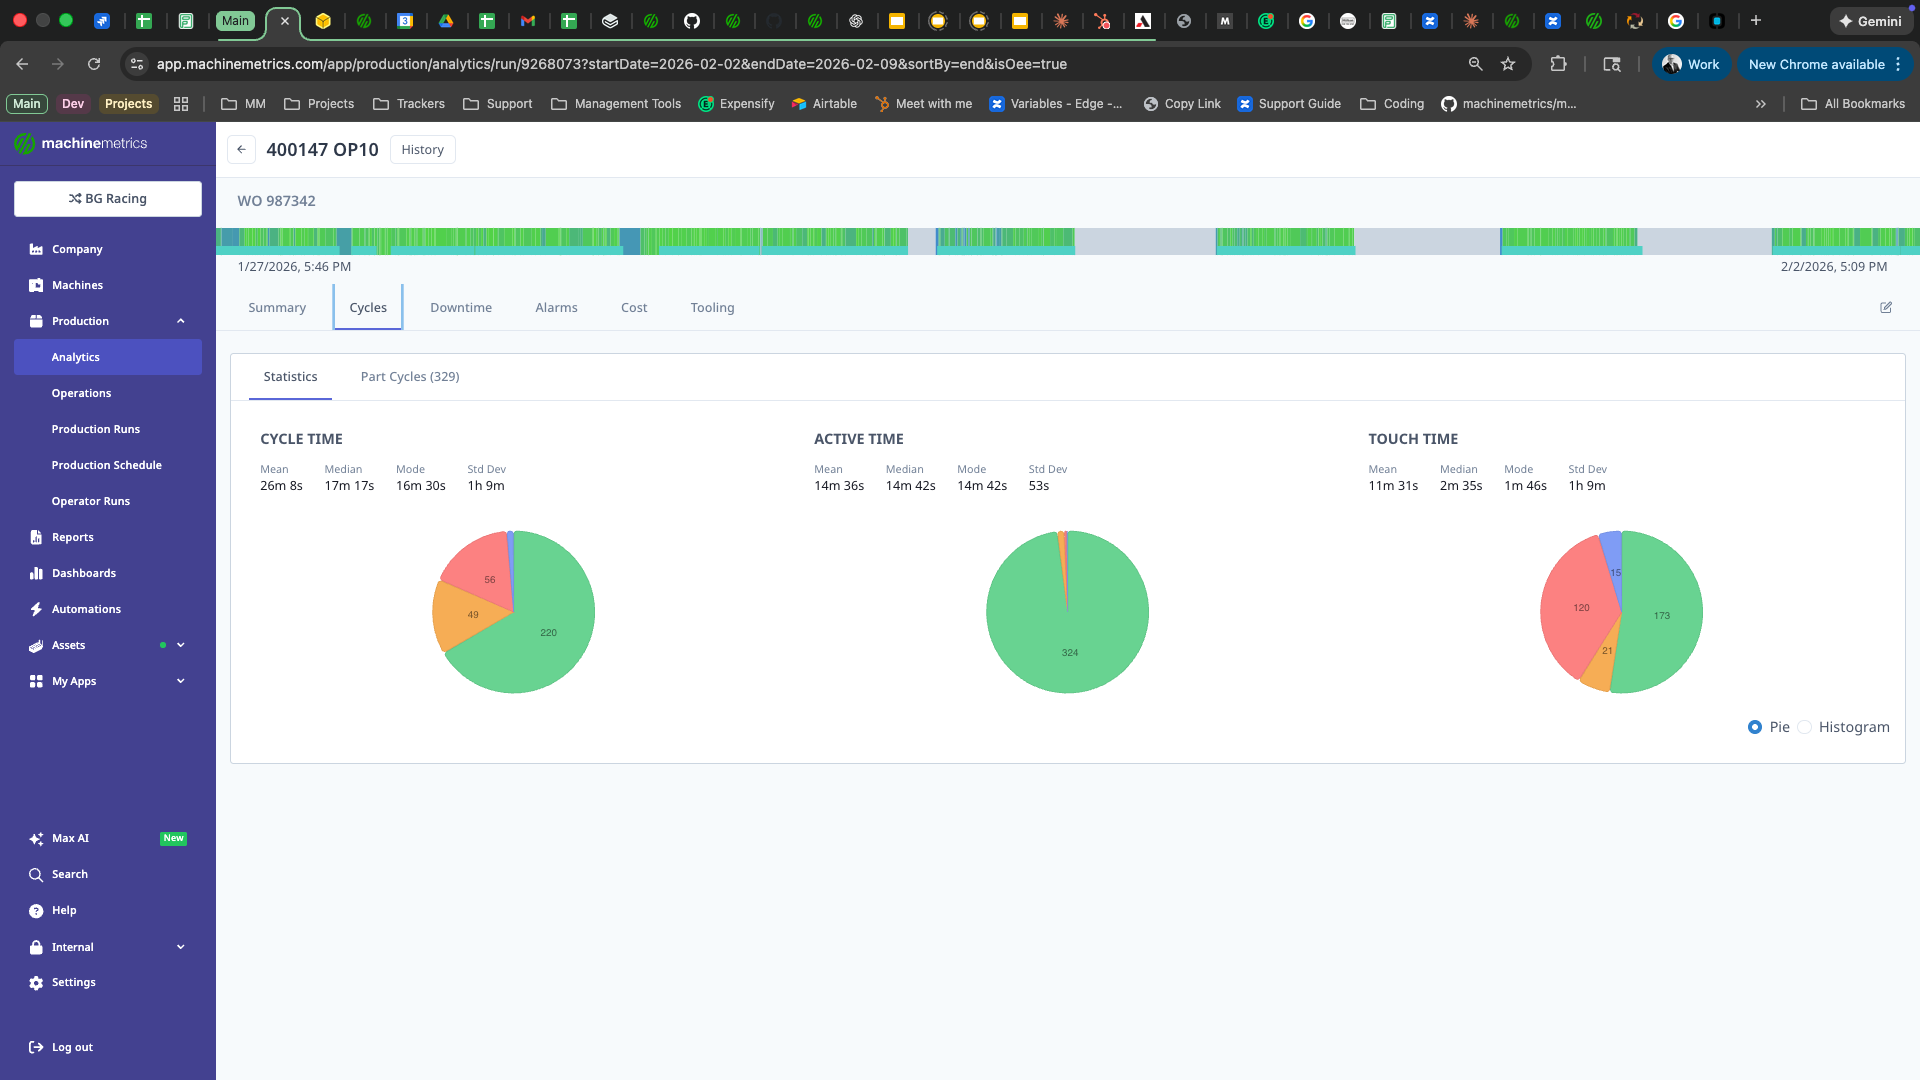
Task: Click the History button
Action: click(422, 149)
